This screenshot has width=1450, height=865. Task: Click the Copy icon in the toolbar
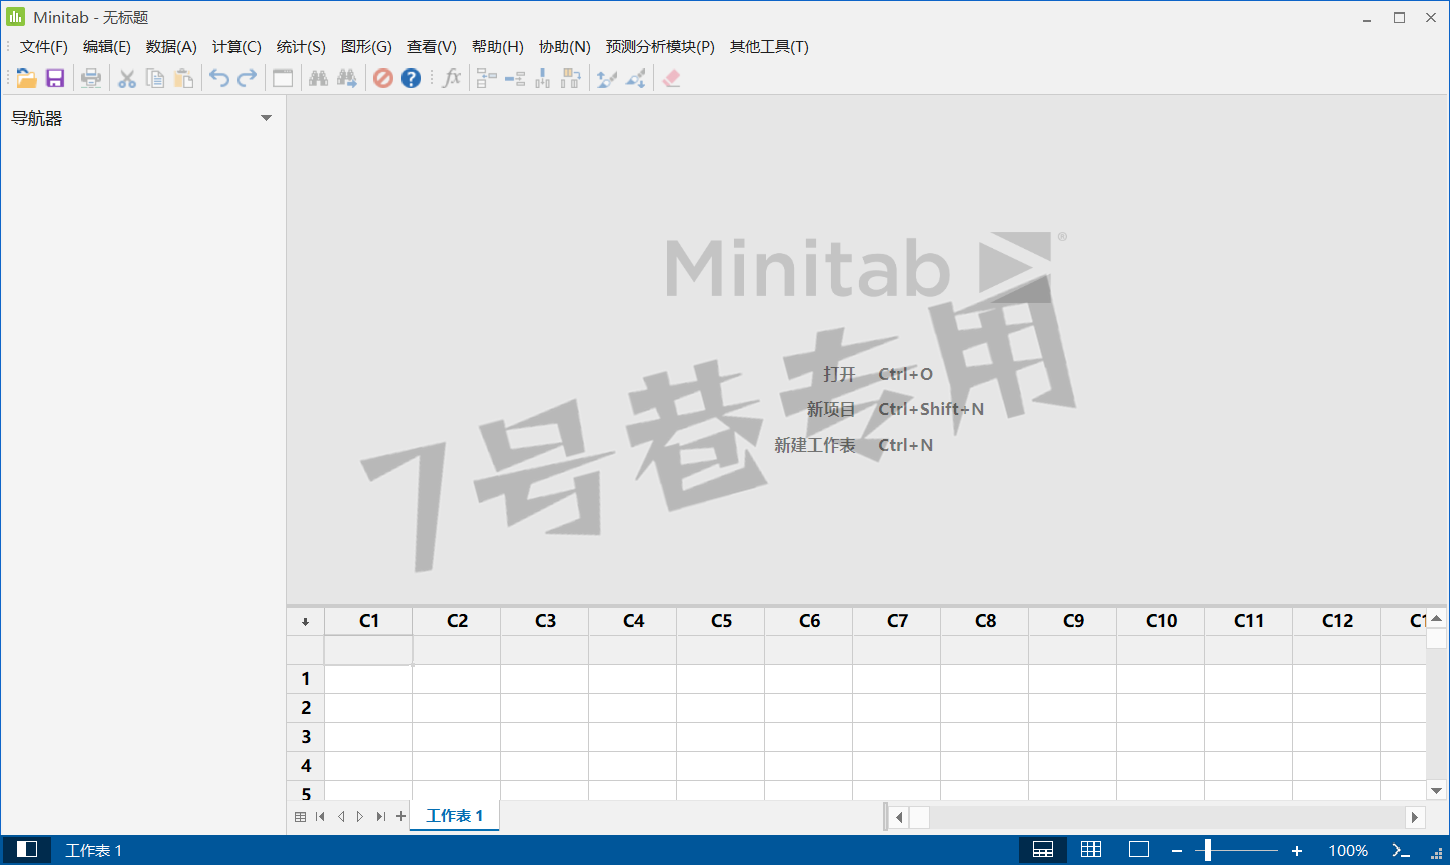155,78
